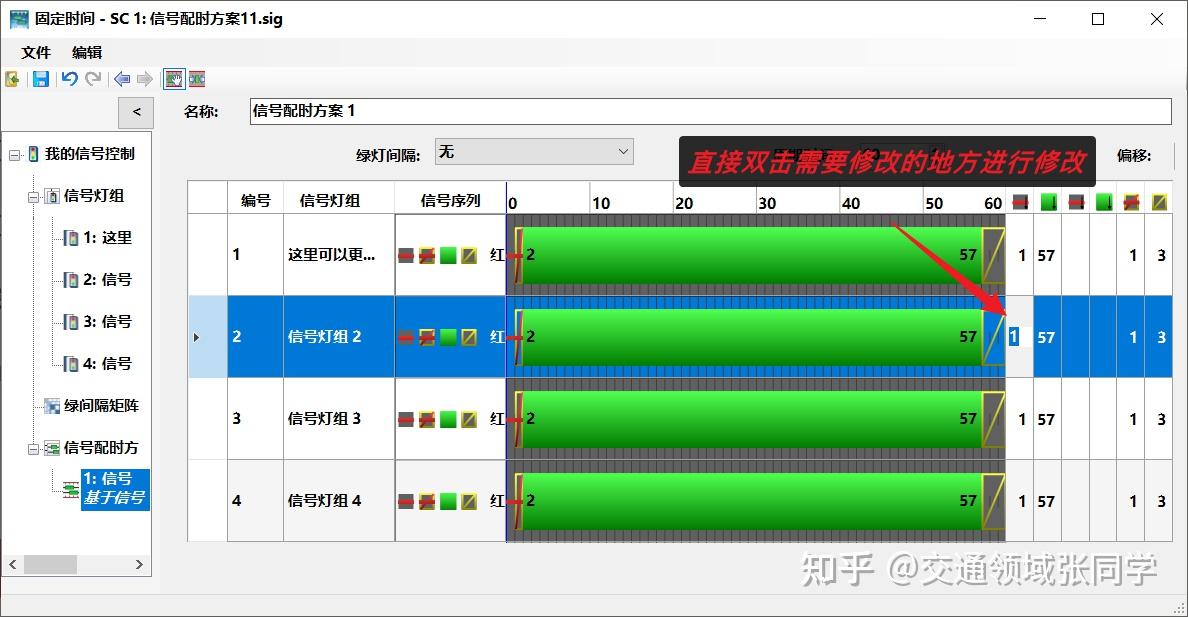Click the green phase bar of 信号灯组 3
The height and width of the screenshot is (617, 1188).
point(750,419)
